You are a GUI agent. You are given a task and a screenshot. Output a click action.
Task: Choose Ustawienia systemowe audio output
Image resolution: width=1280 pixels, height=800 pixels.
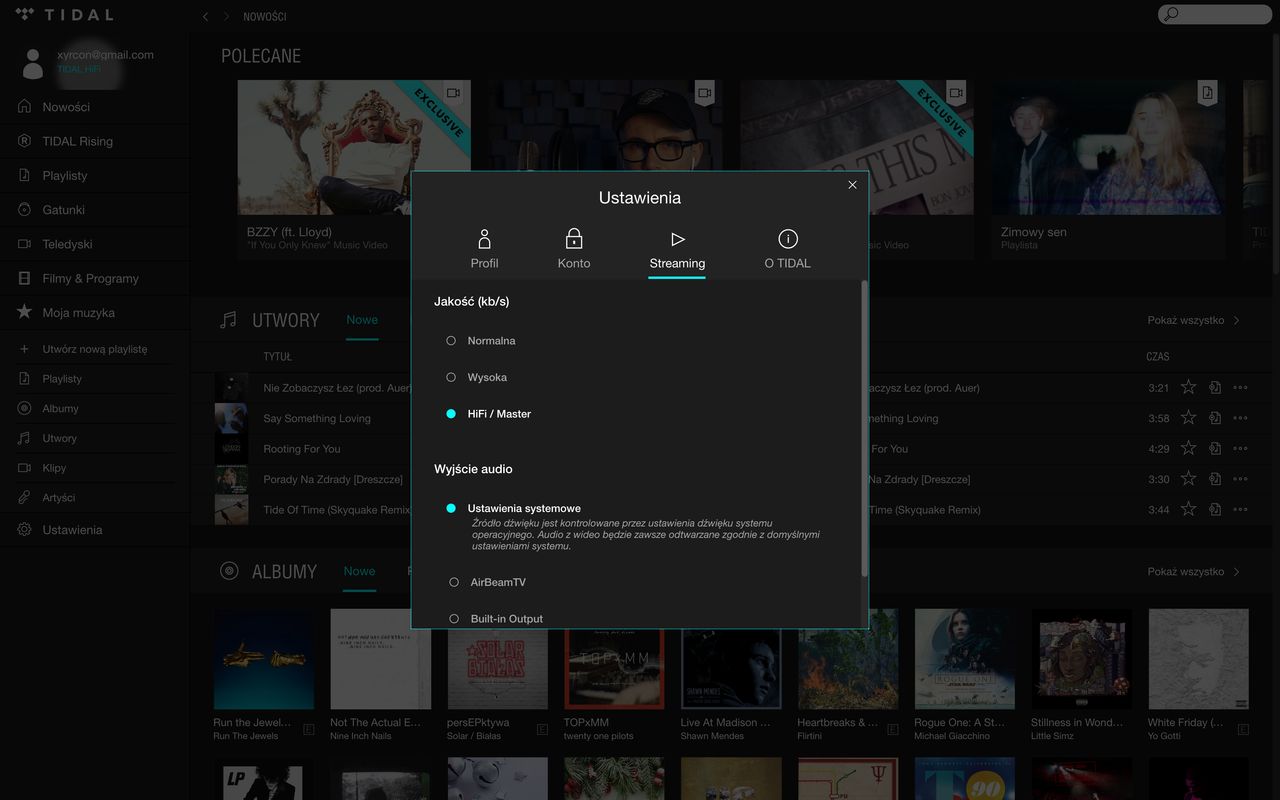coord(513,508)
